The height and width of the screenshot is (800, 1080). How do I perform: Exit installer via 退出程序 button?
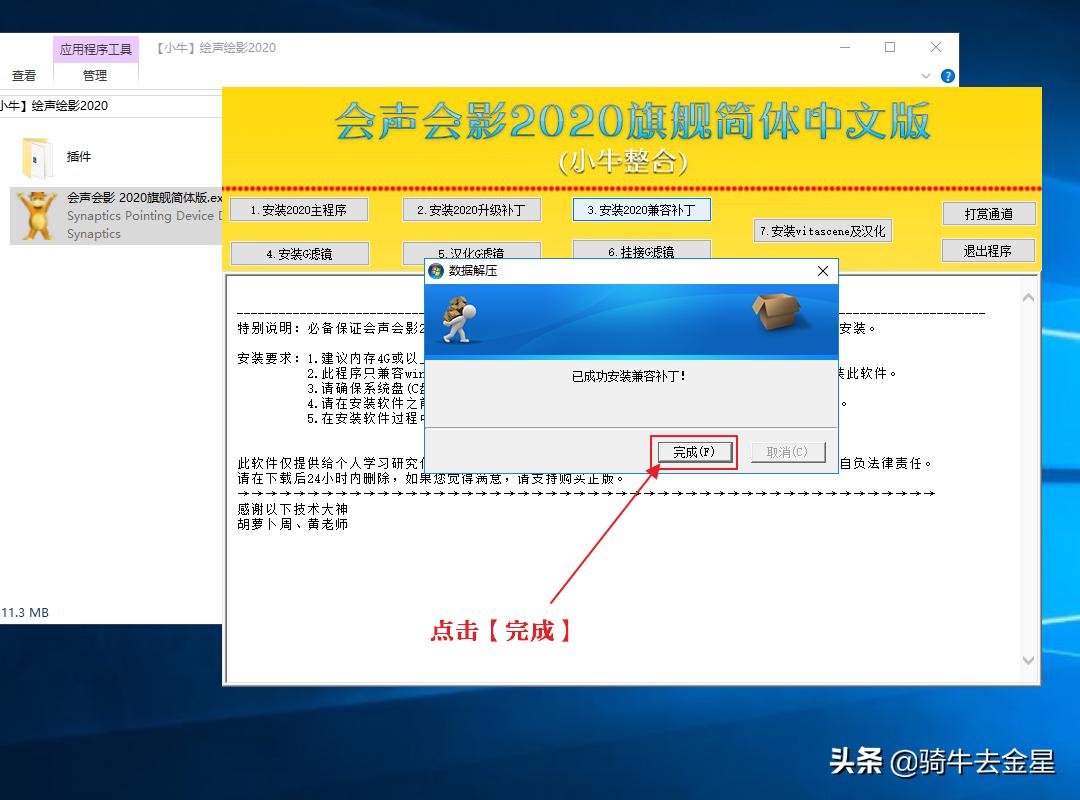989,250
